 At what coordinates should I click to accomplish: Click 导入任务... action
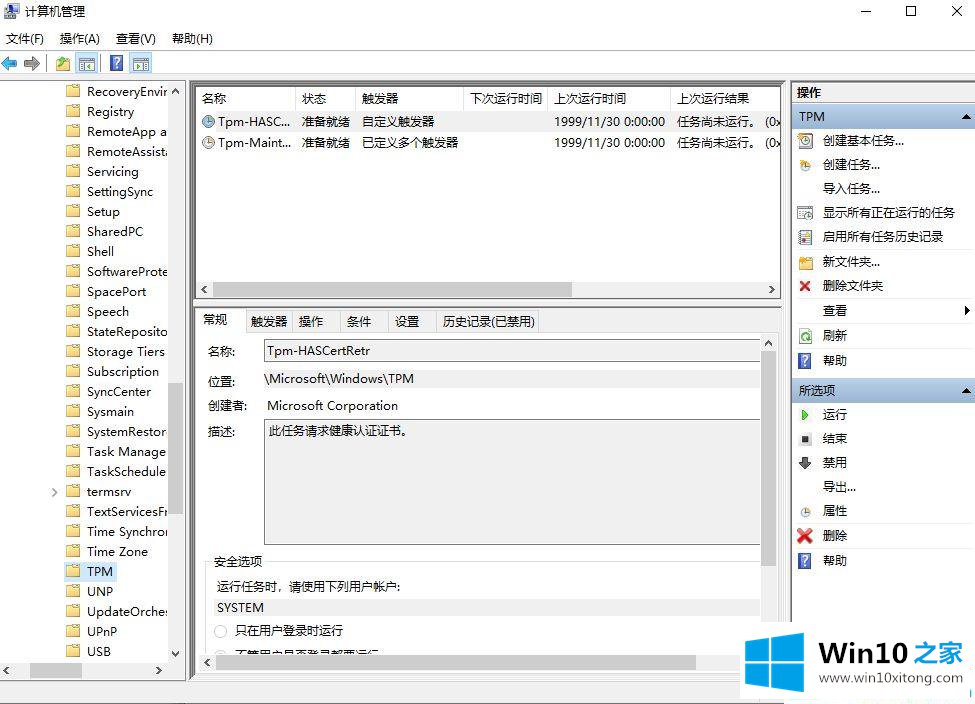point(851,188)
